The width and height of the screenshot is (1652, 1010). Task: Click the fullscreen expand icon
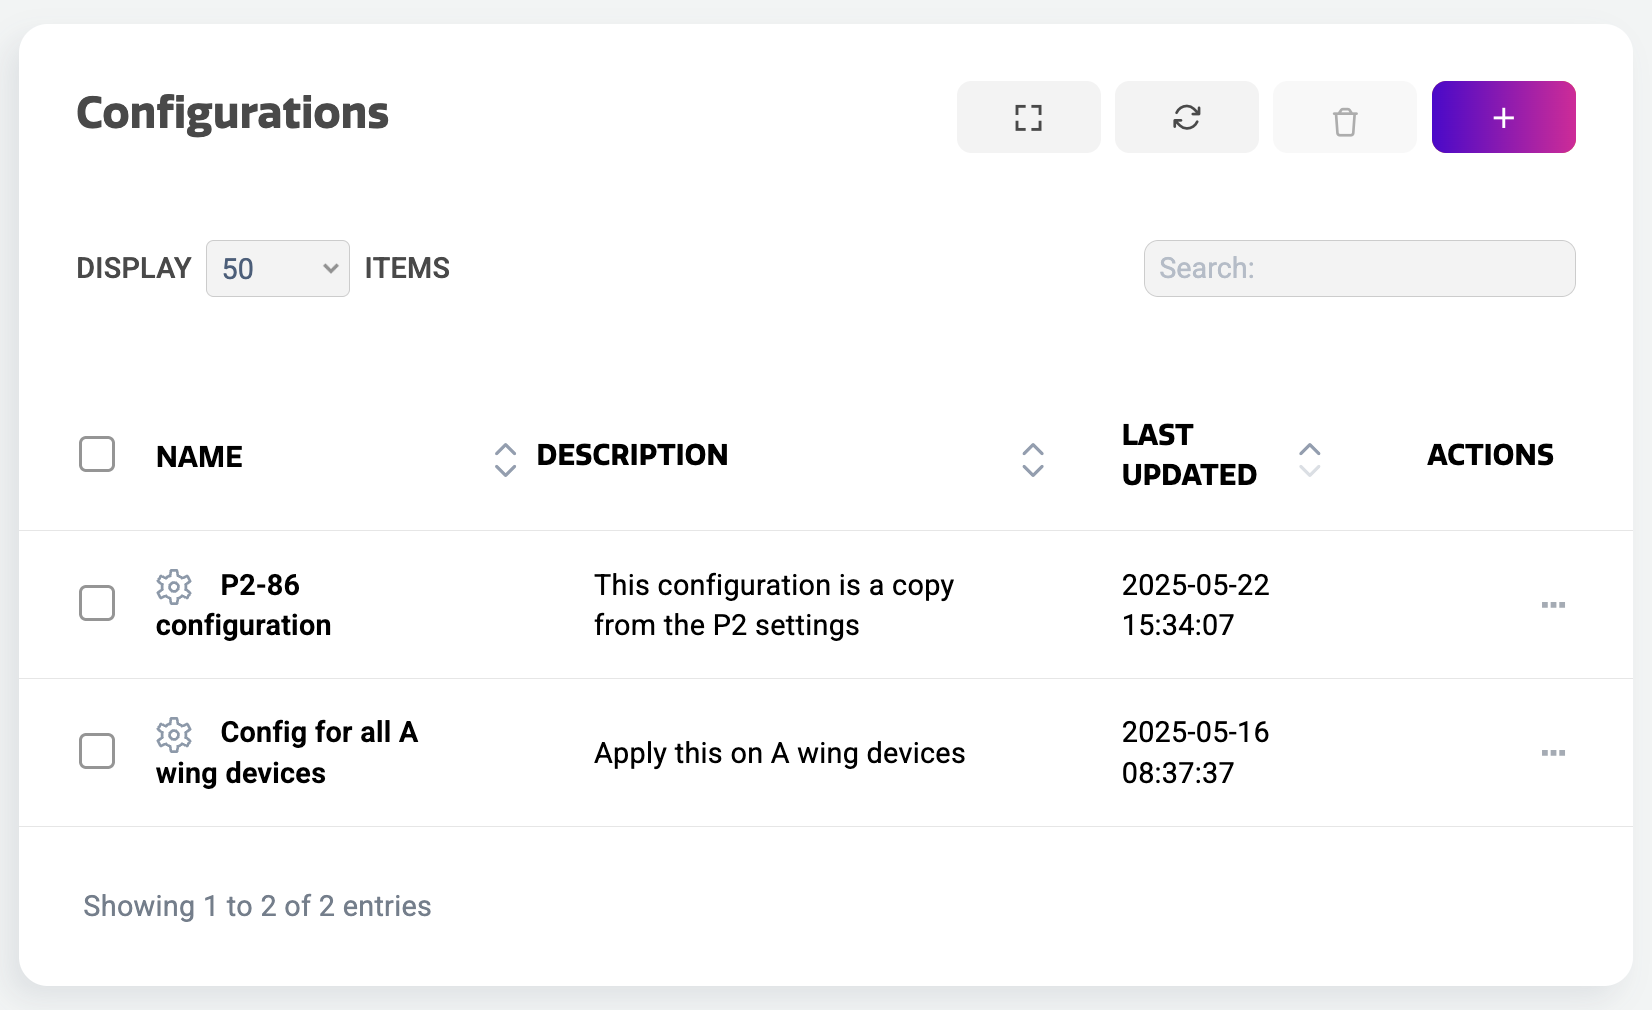coord(1028,117)
